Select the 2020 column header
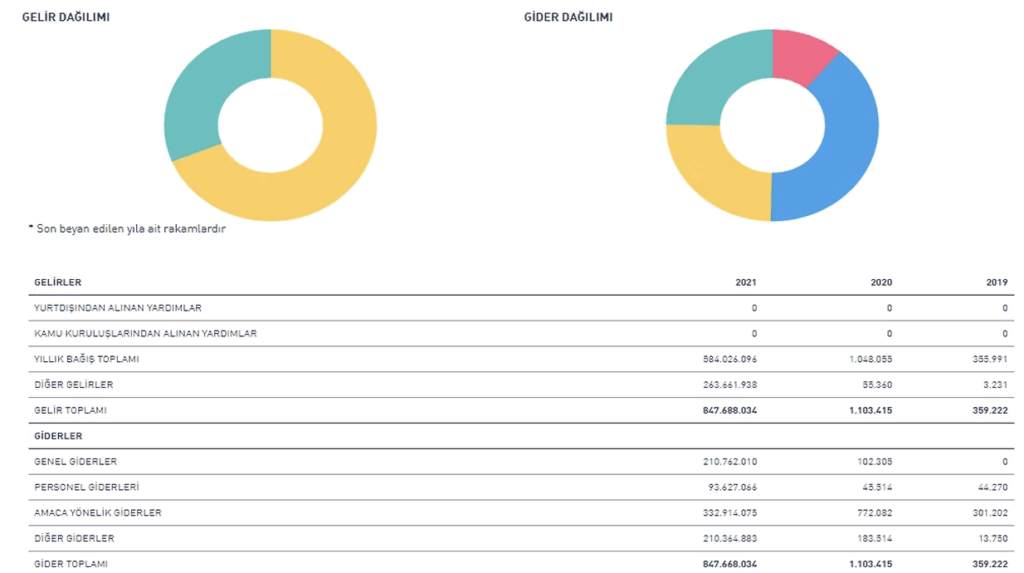Image resolution: width=1024 pixels, height=573 pixels. tap(881, 283)
